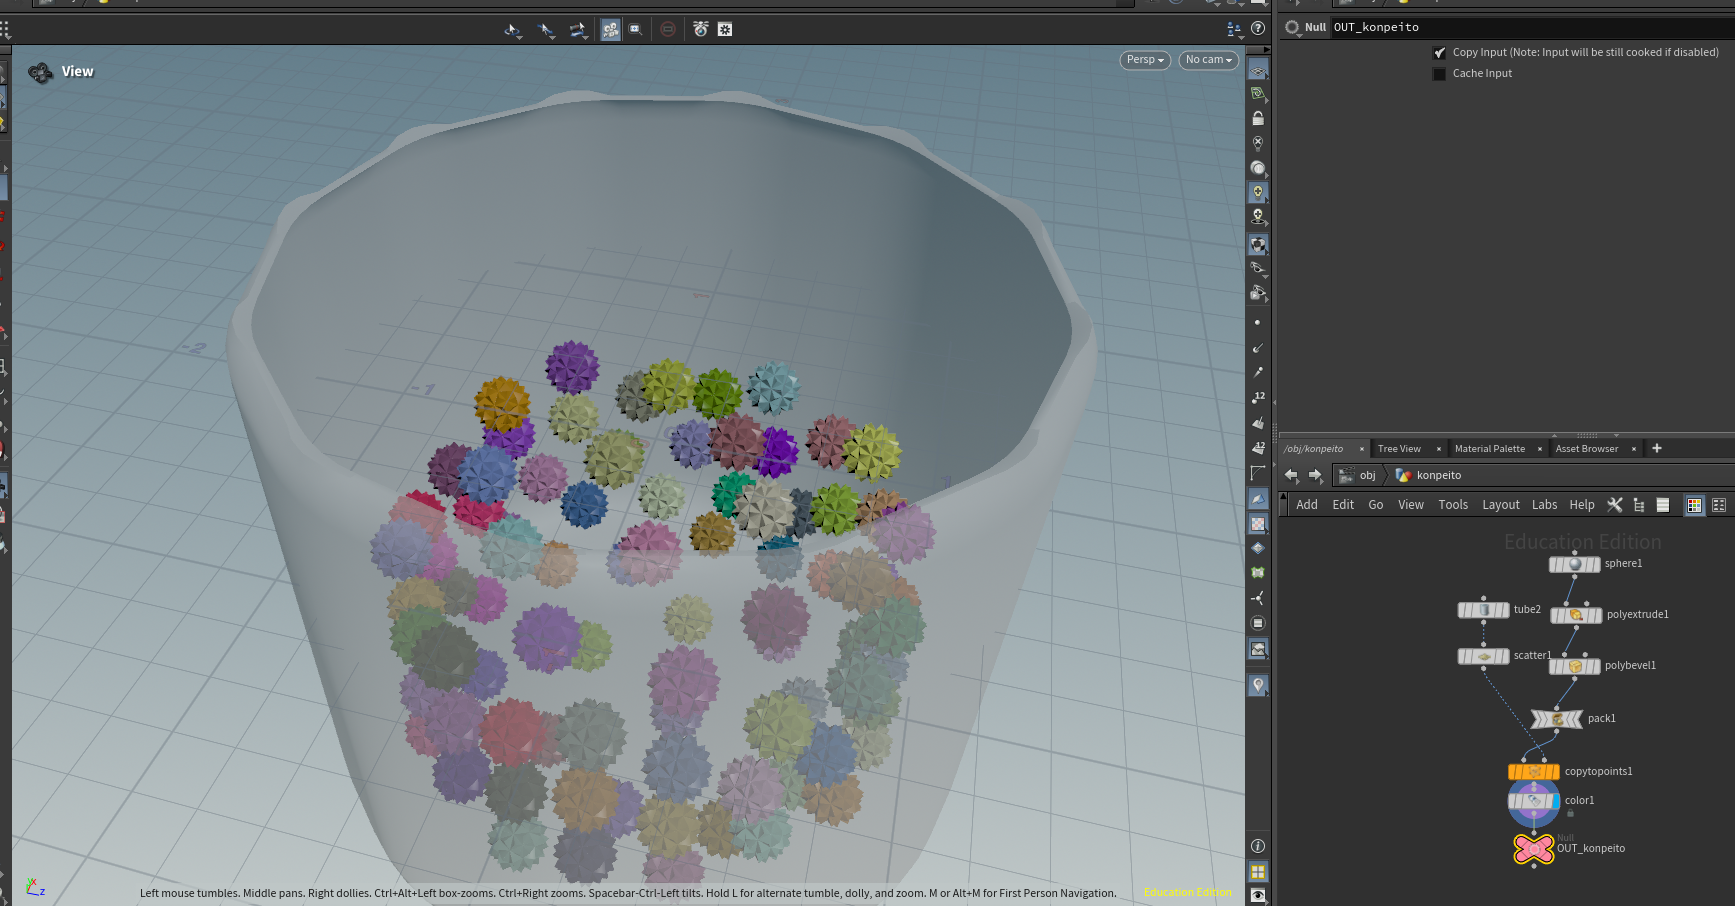The height and width of the screenshot is (906, 1735).
Task: Open the wrench tools icon in network toolbar
Action: (x=1614, y=505)
